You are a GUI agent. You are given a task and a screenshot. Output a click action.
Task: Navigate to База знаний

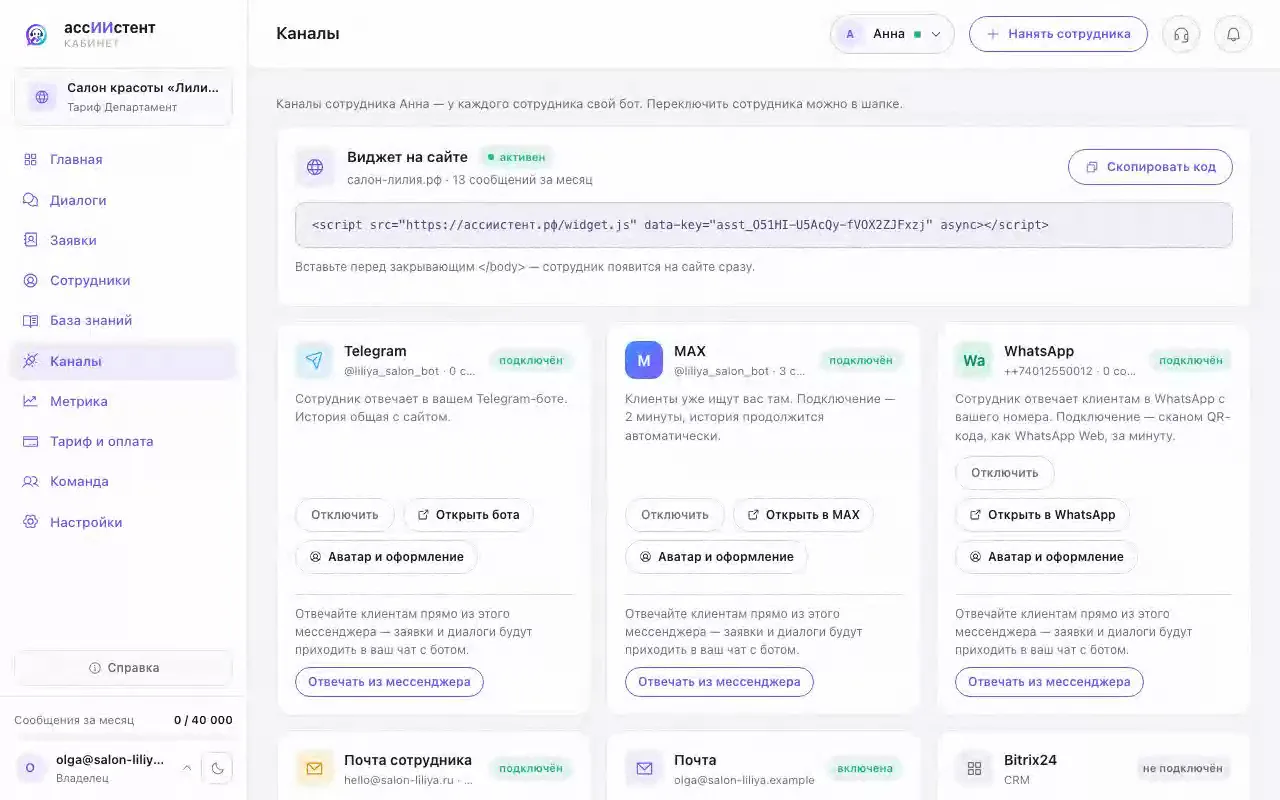click(x=123, y=321)
